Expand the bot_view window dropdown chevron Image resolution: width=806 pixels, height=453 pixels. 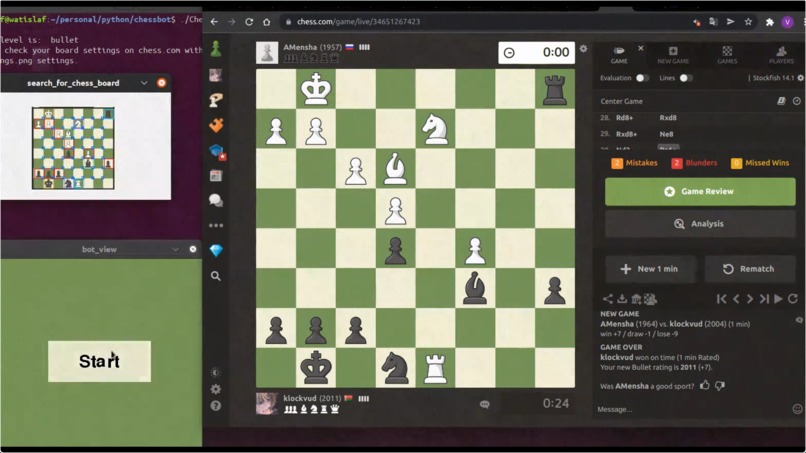(175, 249)
